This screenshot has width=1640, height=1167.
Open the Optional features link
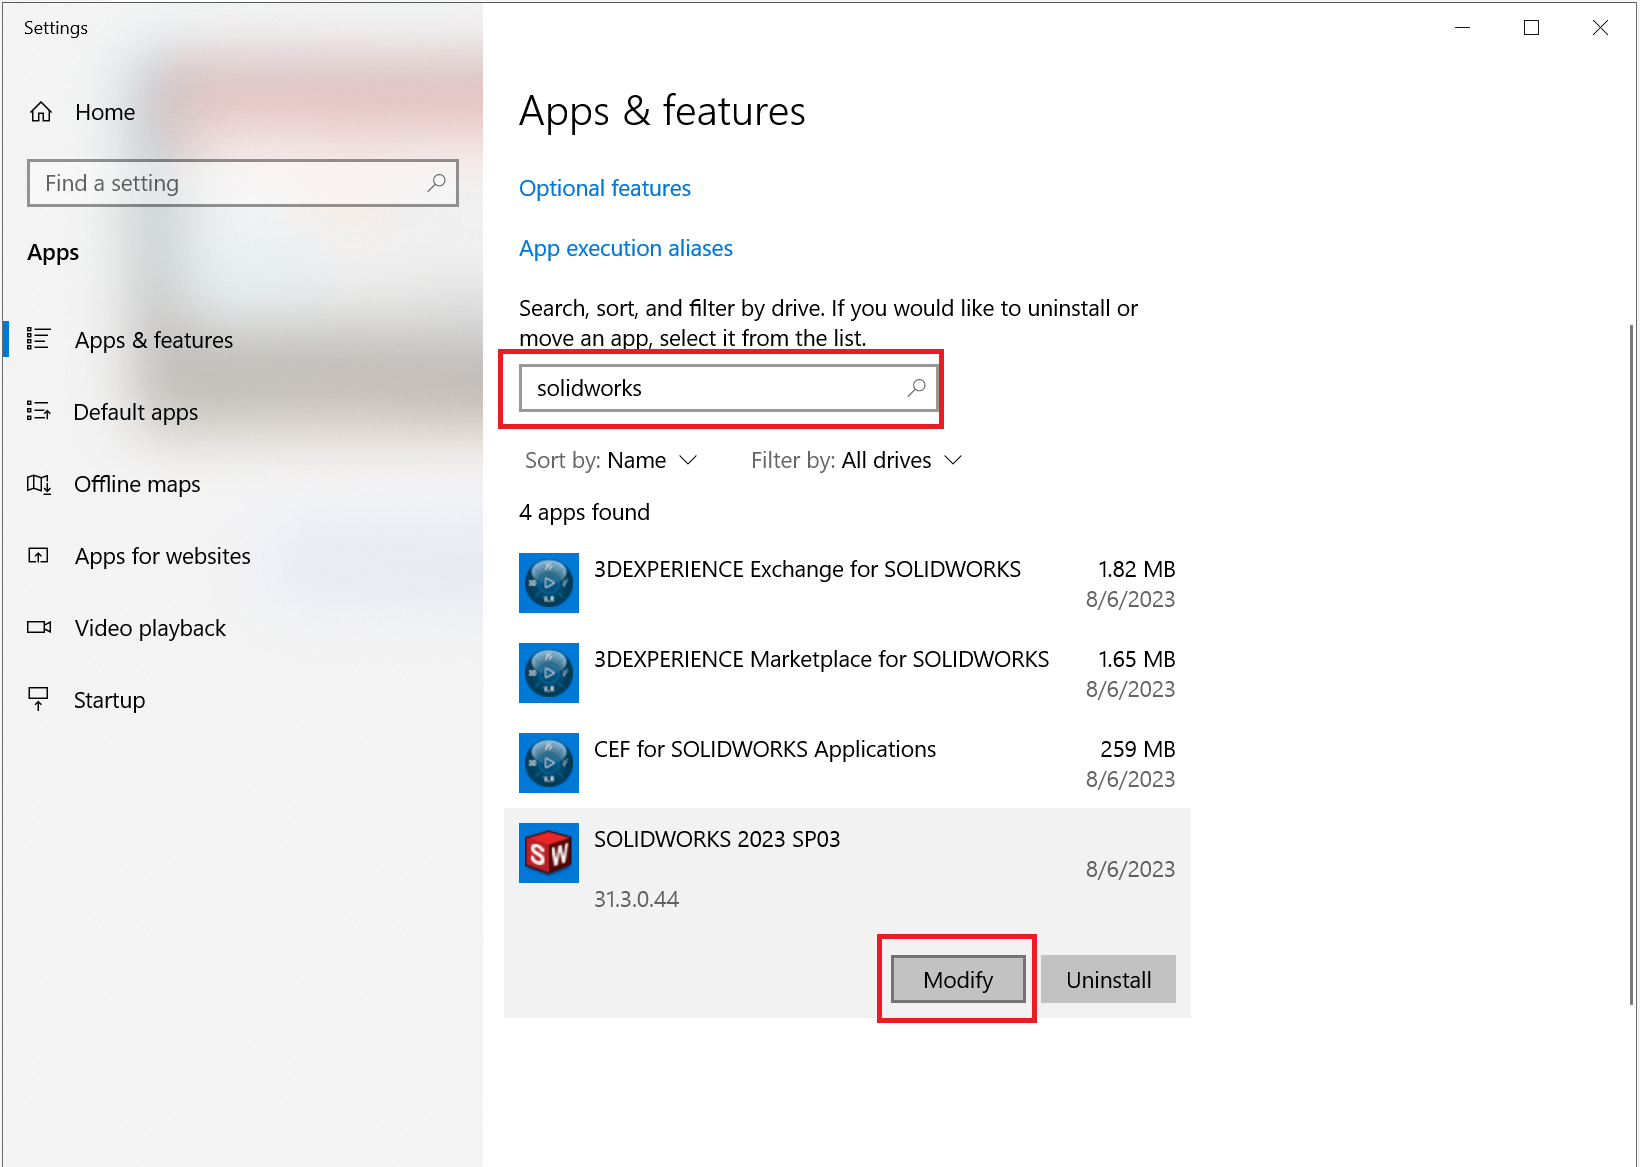point(605,188)
